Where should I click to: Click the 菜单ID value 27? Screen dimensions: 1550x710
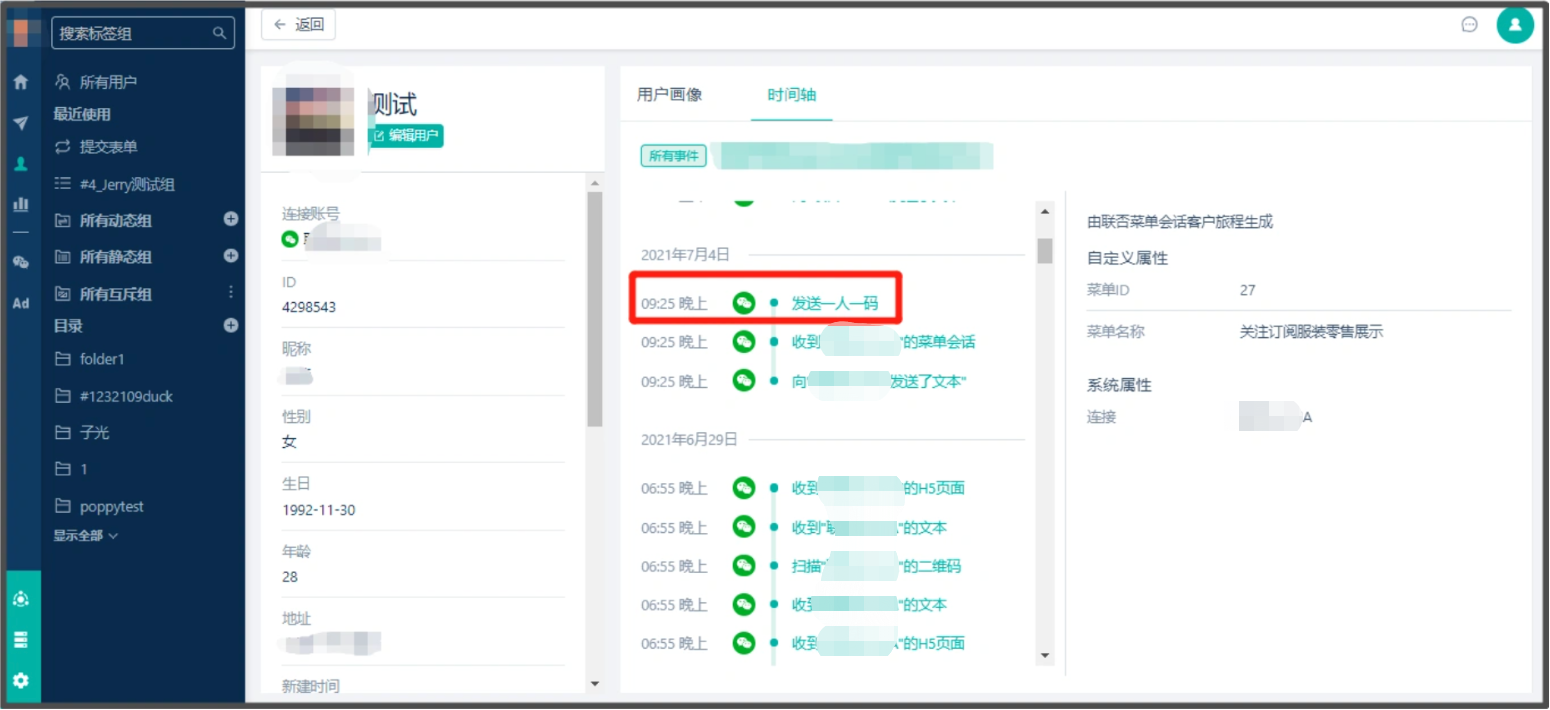tap(1247, 290)
